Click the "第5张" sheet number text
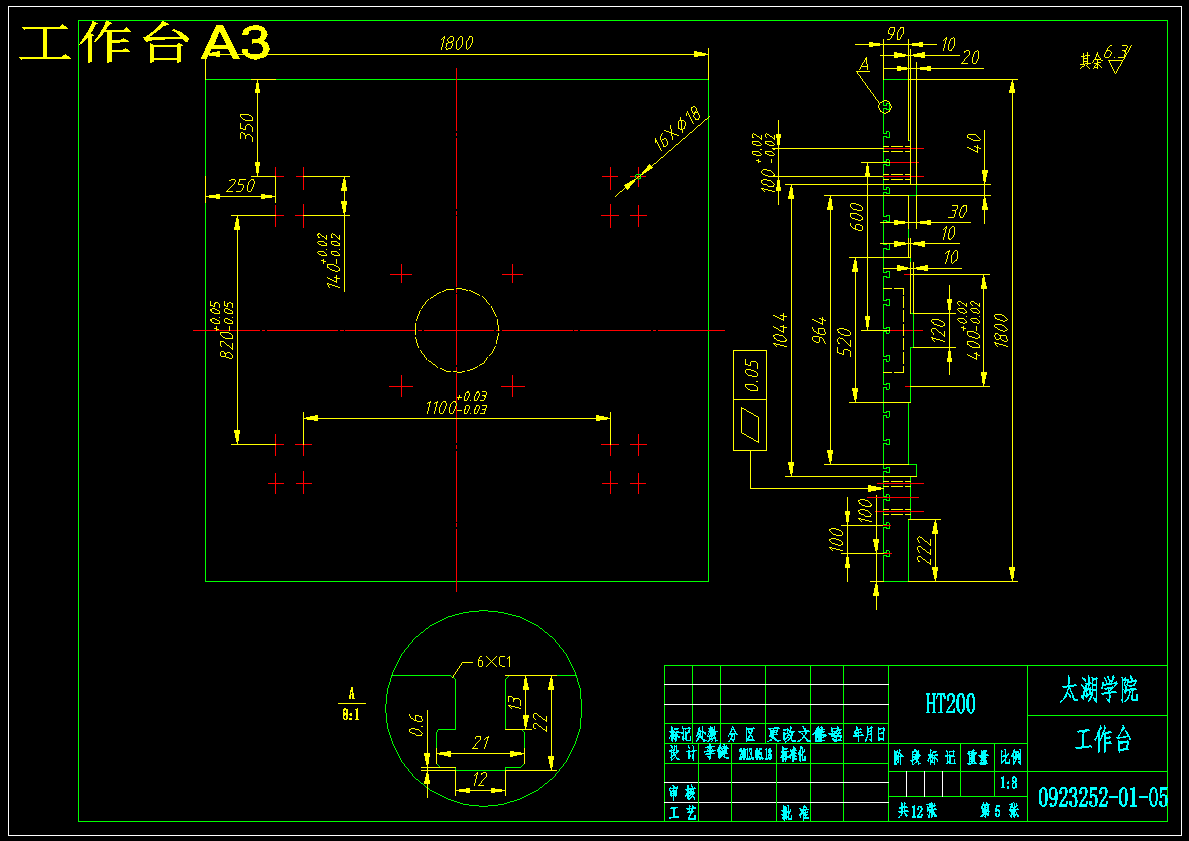The width and height of the screenshot is (1189, 841). 999,811
